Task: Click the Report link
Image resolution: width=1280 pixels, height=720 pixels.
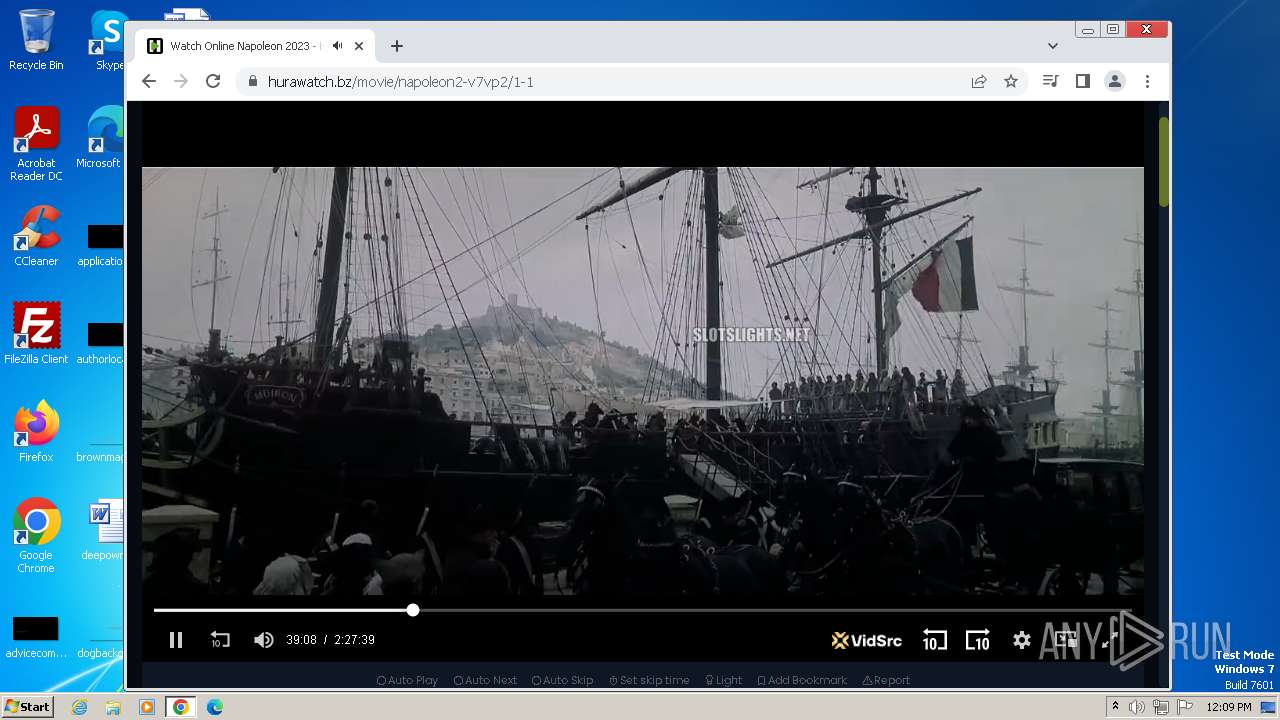Action: click(886, 680)
